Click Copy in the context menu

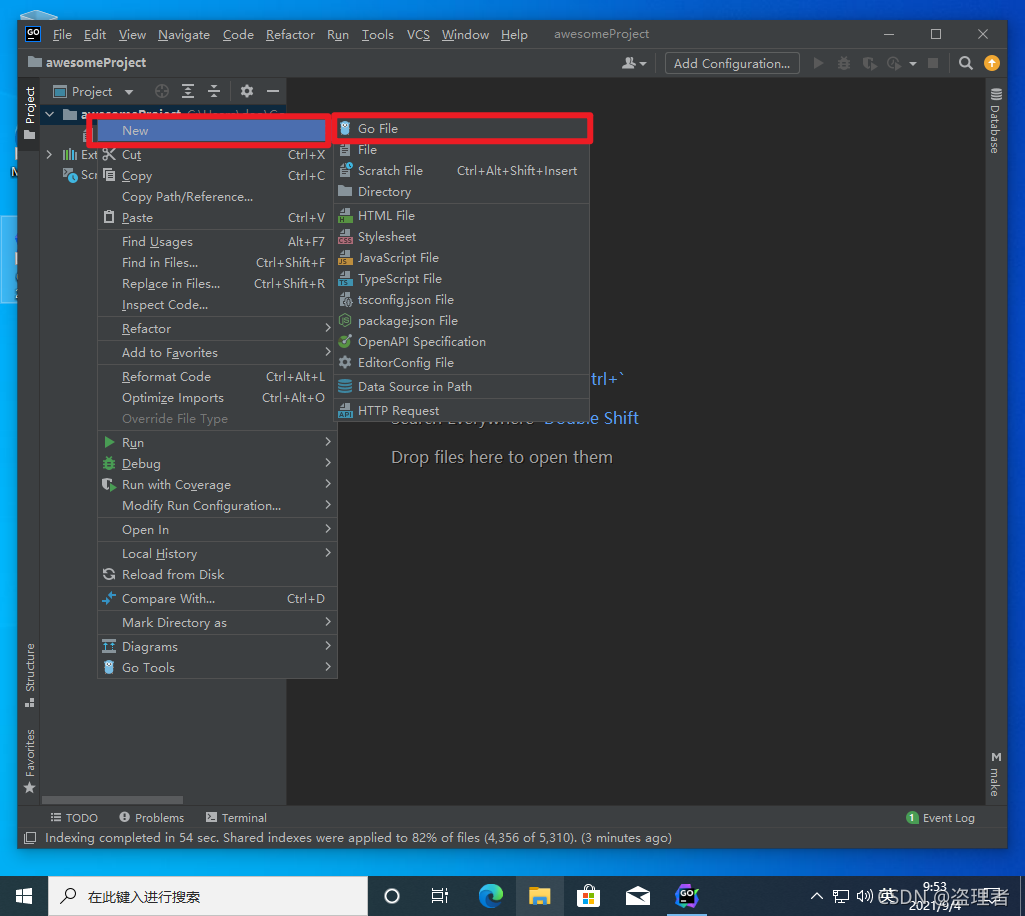(217, 176)
